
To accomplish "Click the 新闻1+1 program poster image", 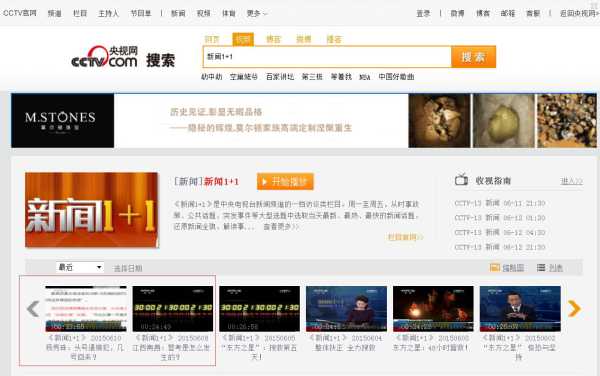I will tap(91, 210).
